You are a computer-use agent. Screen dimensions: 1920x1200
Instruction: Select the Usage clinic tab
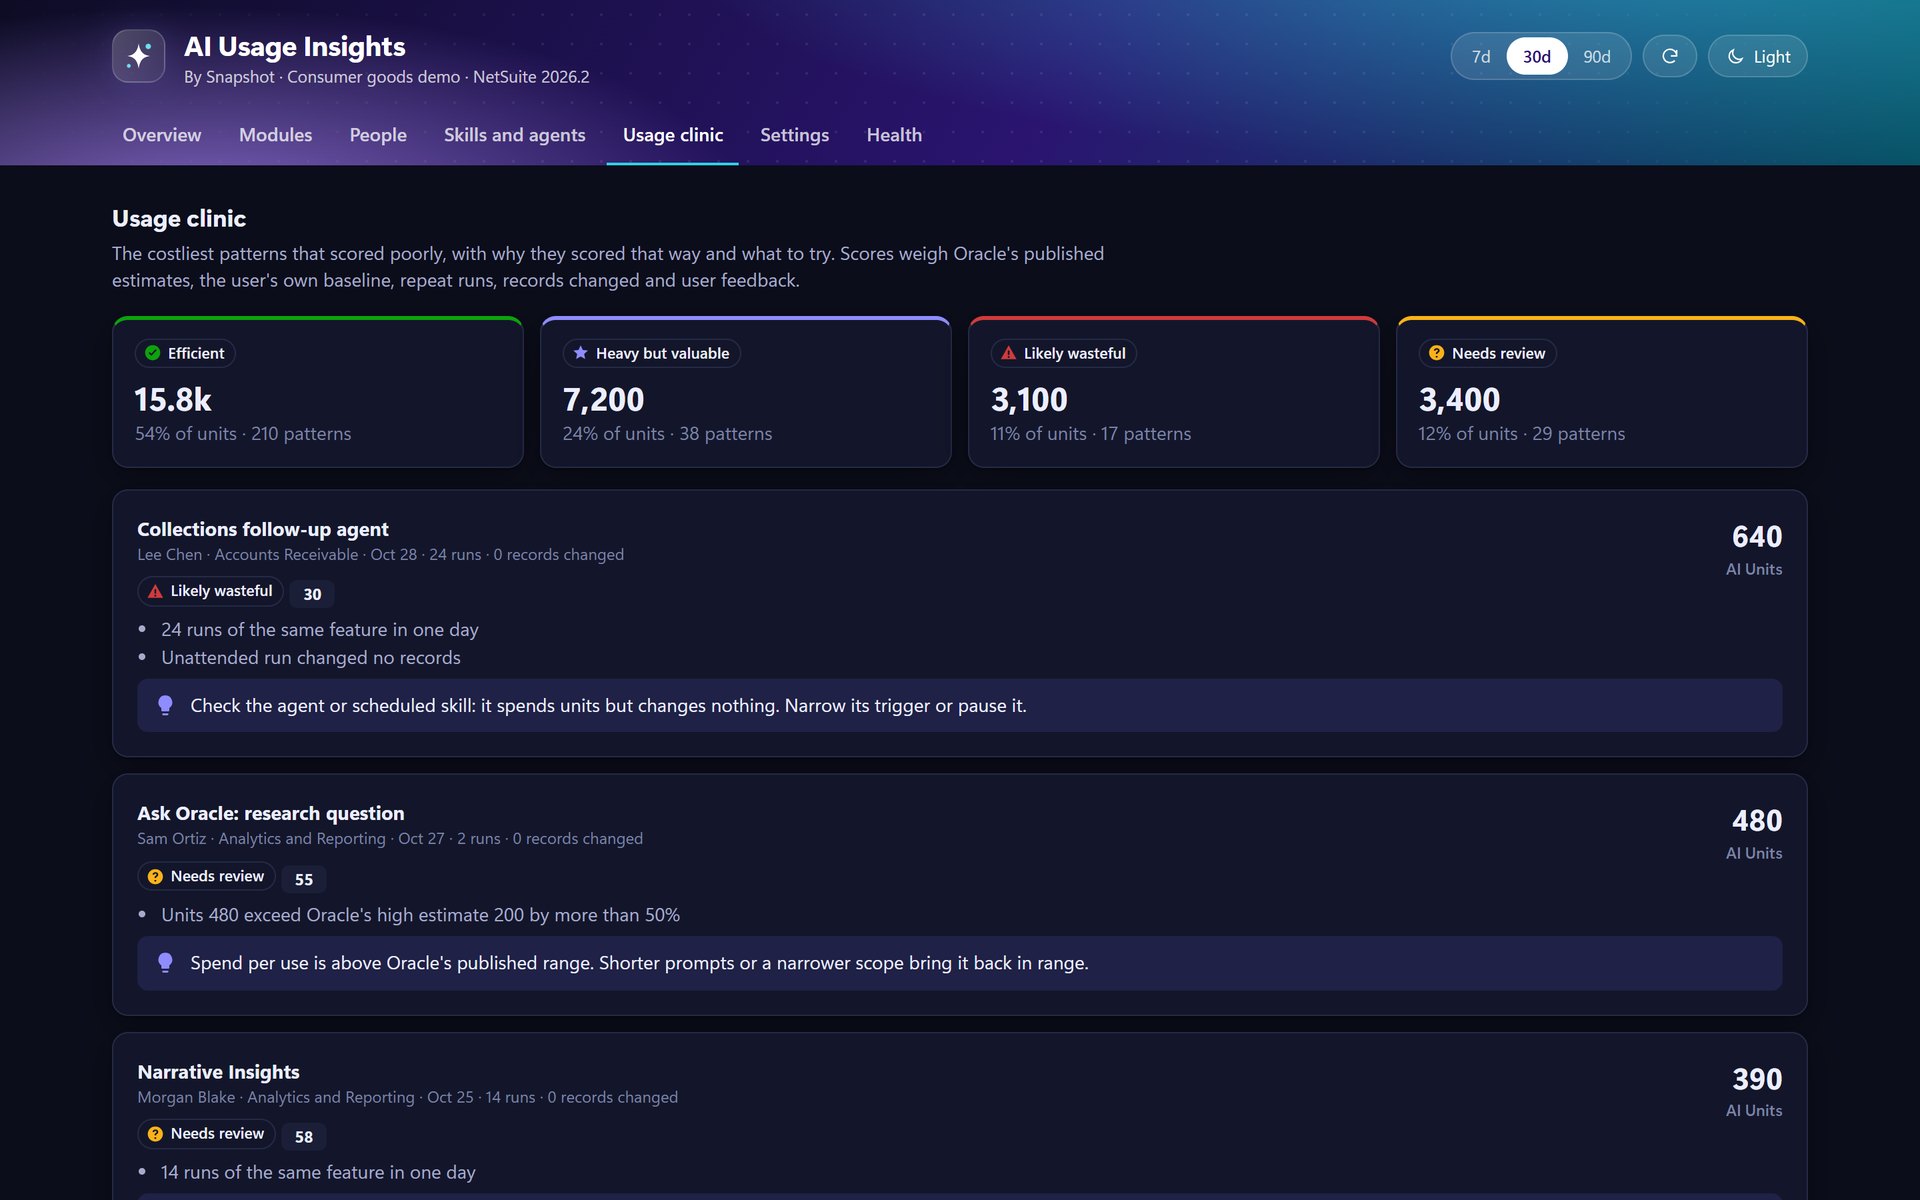pos(672,135)
